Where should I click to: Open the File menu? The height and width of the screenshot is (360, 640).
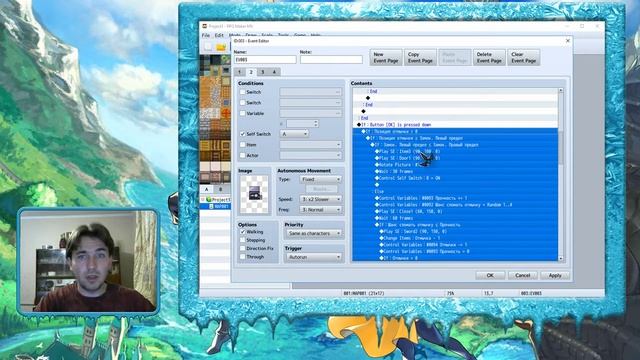pyautogui.click(x=205, y=36)
